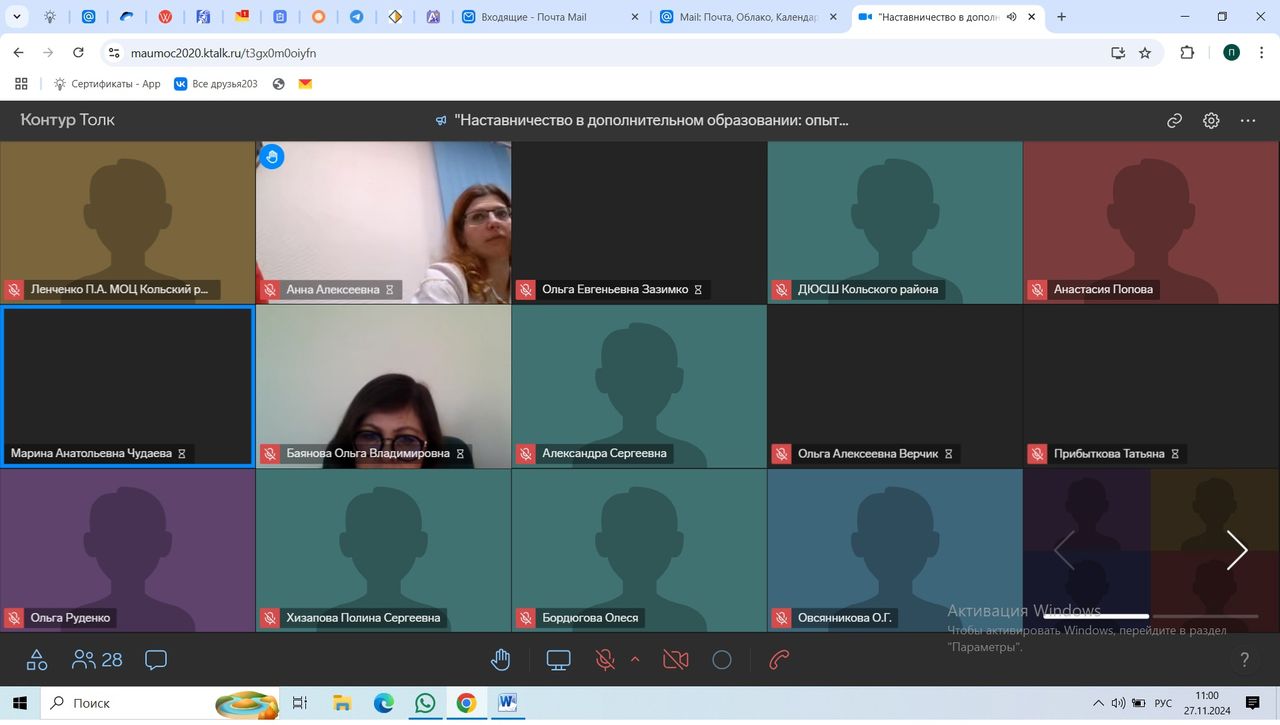The image size is (1280, 725).
Task: Show hidden system tray icons
Action: pyautogui.click(x=1099, y=703)
